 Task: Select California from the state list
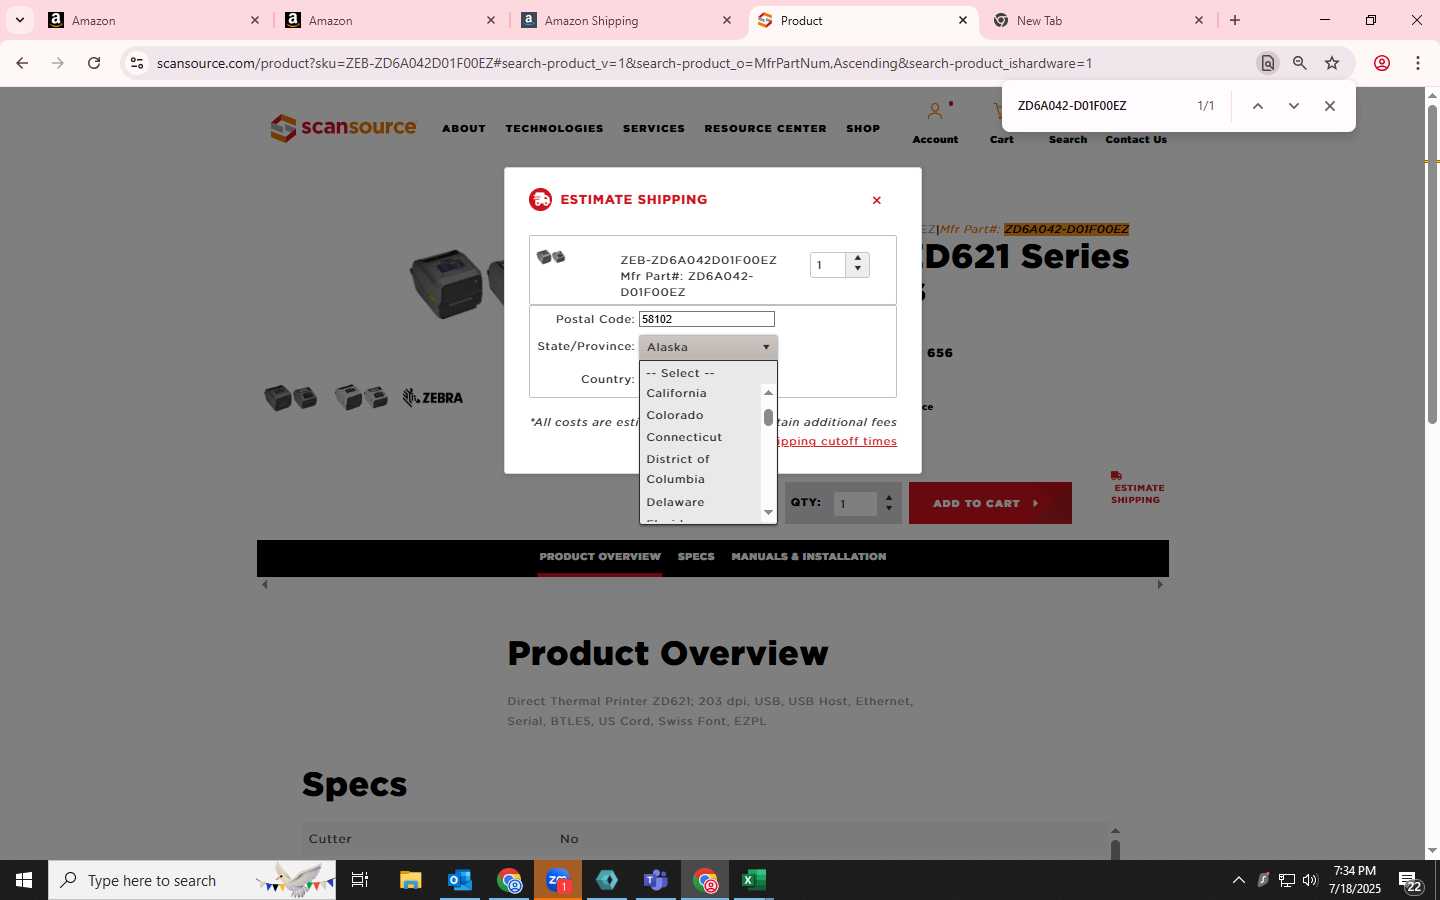point(676,393)
